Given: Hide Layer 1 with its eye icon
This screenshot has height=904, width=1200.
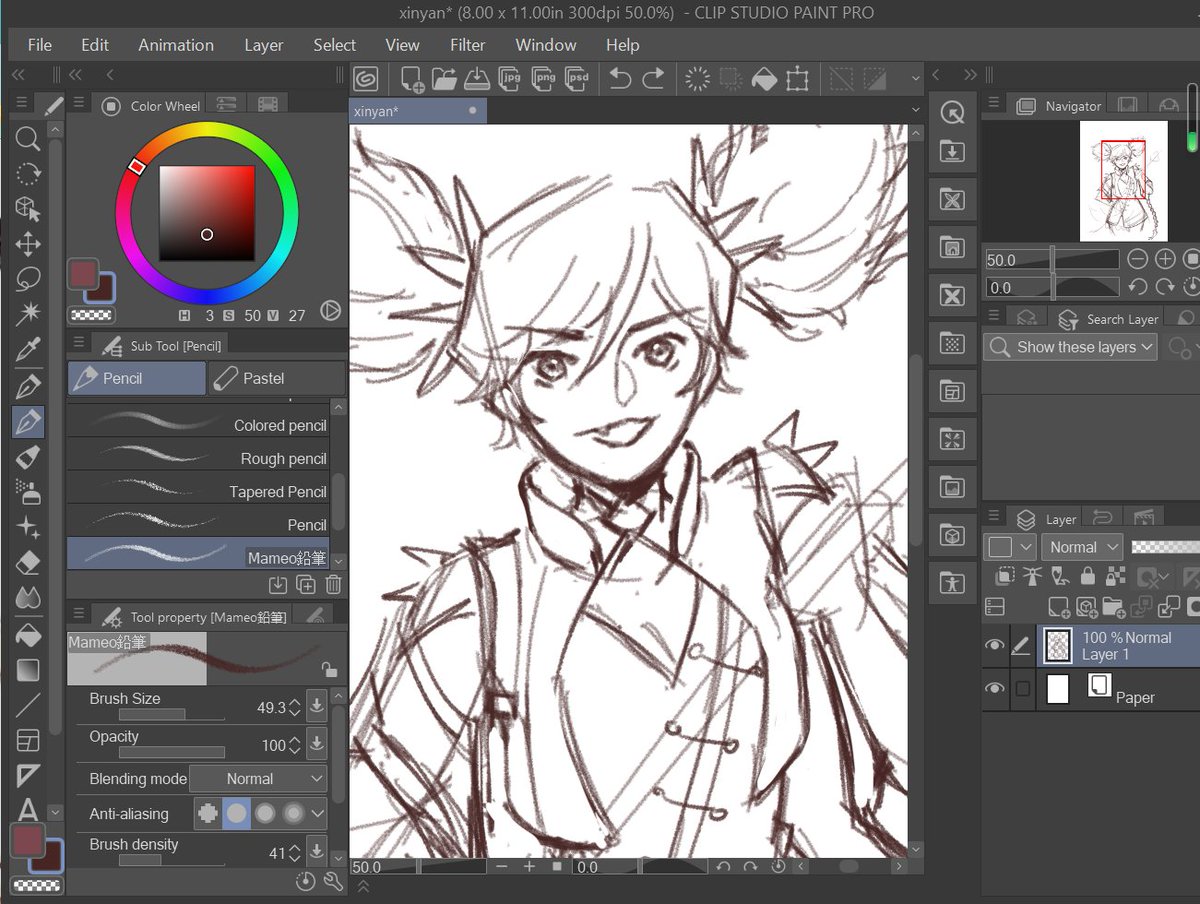Looking at the screenshot, I should coord(994,646).
